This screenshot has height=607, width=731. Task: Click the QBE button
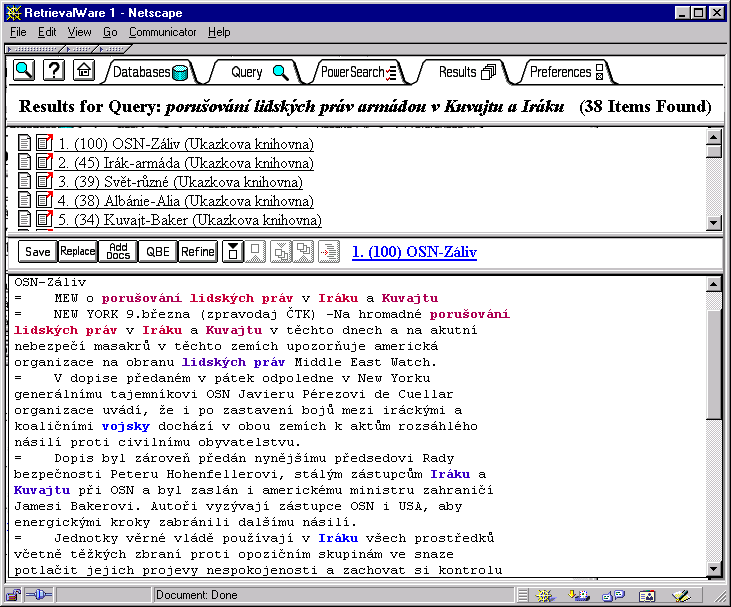(x=158, y=252)
